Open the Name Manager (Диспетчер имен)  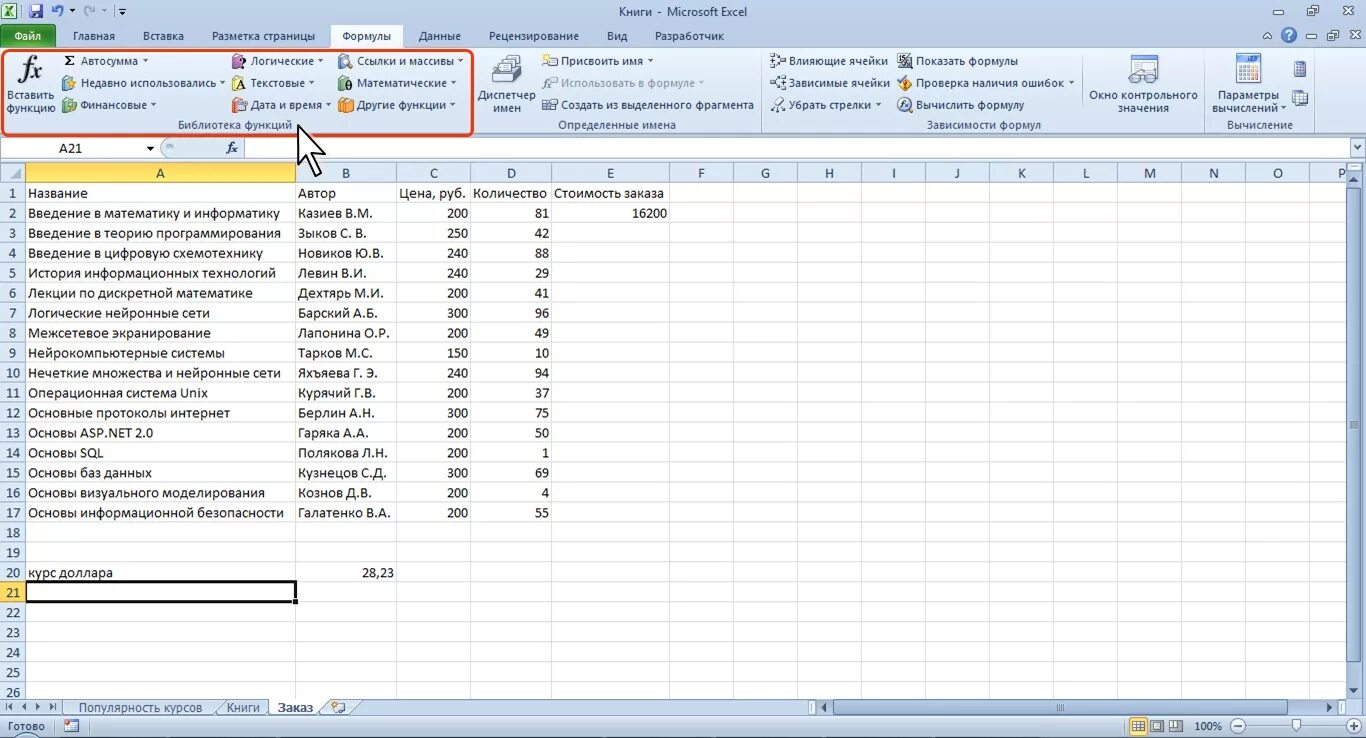click(x=507, y=86)
